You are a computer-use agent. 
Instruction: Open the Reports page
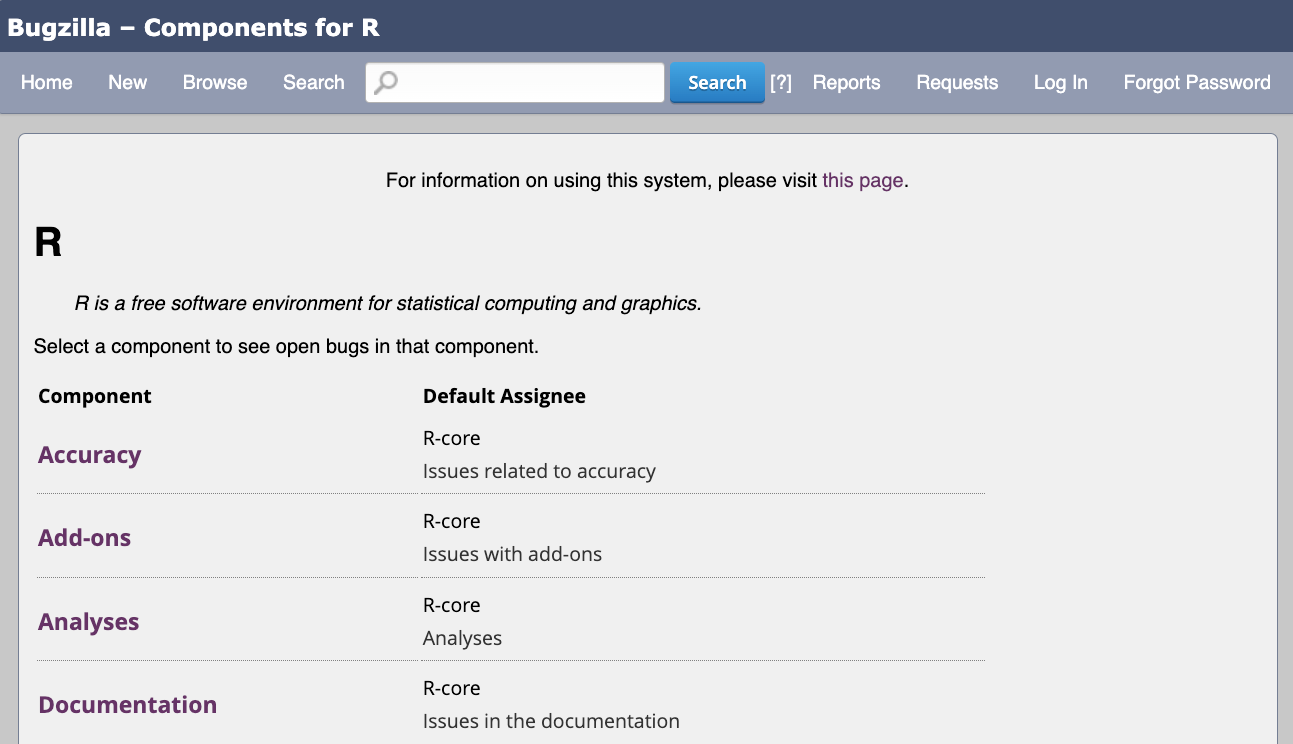846,83
